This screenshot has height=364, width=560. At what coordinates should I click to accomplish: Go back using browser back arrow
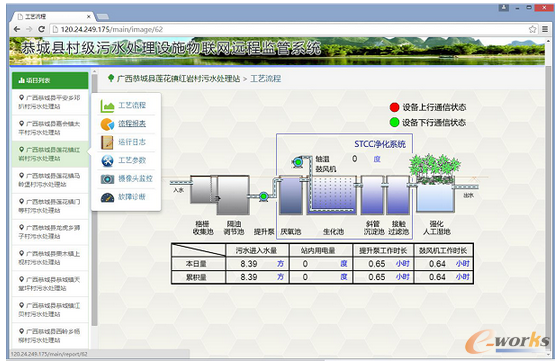click(x=17, y=29)
